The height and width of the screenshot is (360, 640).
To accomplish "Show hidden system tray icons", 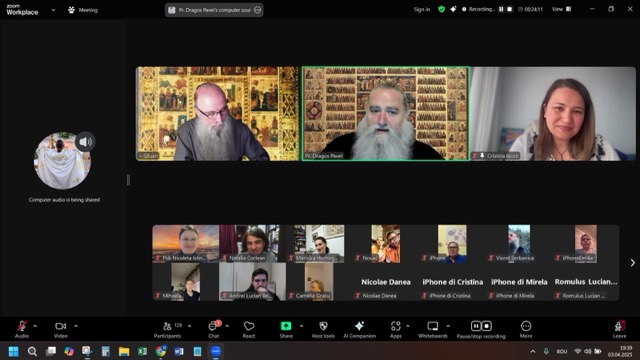I will (533, 351).
